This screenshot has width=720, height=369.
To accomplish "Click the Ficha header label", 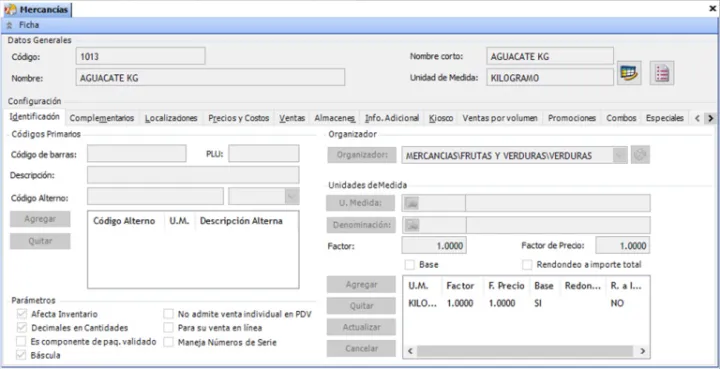I will tap(29, 25).
